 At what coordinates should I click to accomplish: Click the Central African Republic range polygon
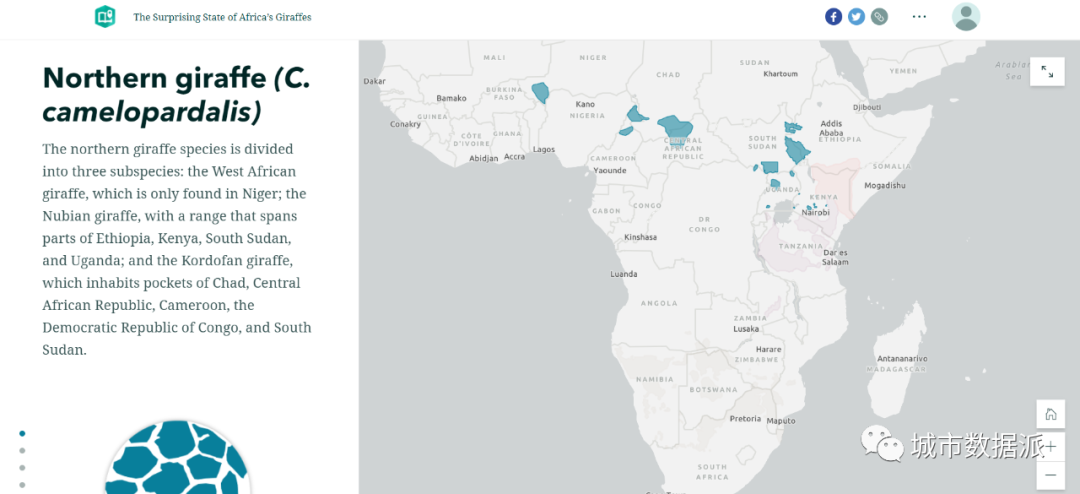[676, 127]
